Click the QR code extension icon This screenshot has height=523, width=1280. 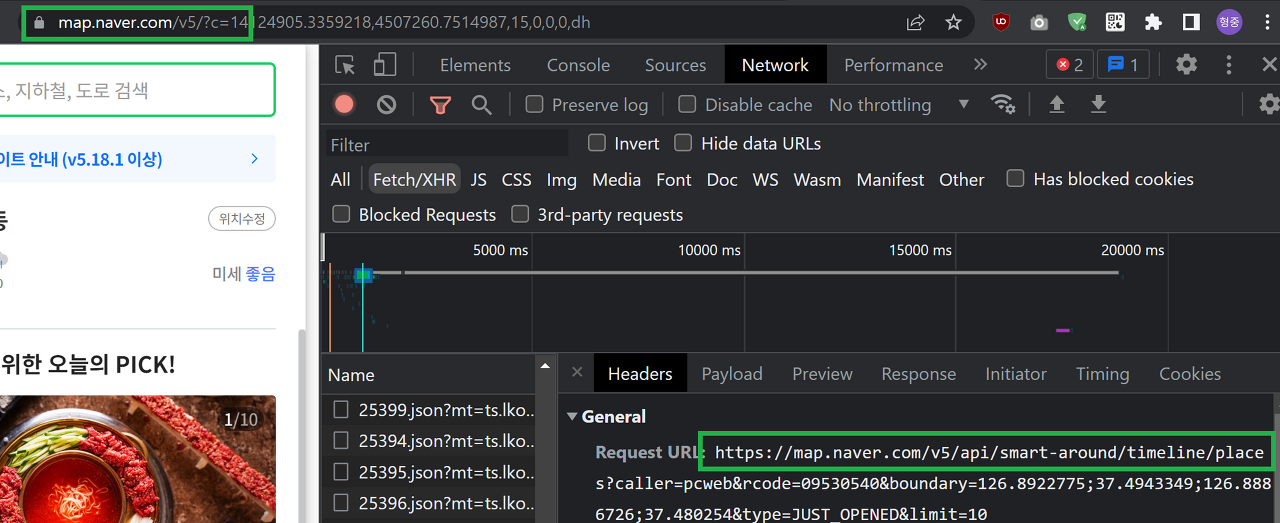pos(1115,22)
